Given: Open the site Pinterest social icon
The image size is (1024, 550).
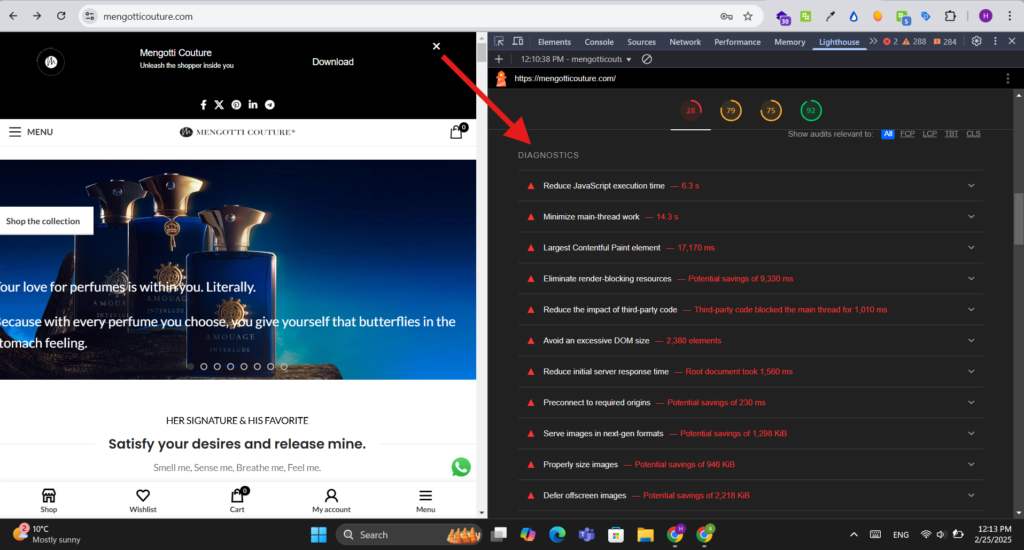Looking at the screenshot, I should (236, 105).
